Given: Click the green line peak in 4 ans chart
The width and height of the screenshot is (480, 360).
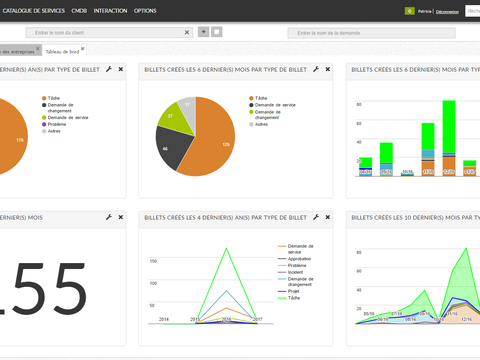Looking at the screenshot, I should click(x=226, y=249).
